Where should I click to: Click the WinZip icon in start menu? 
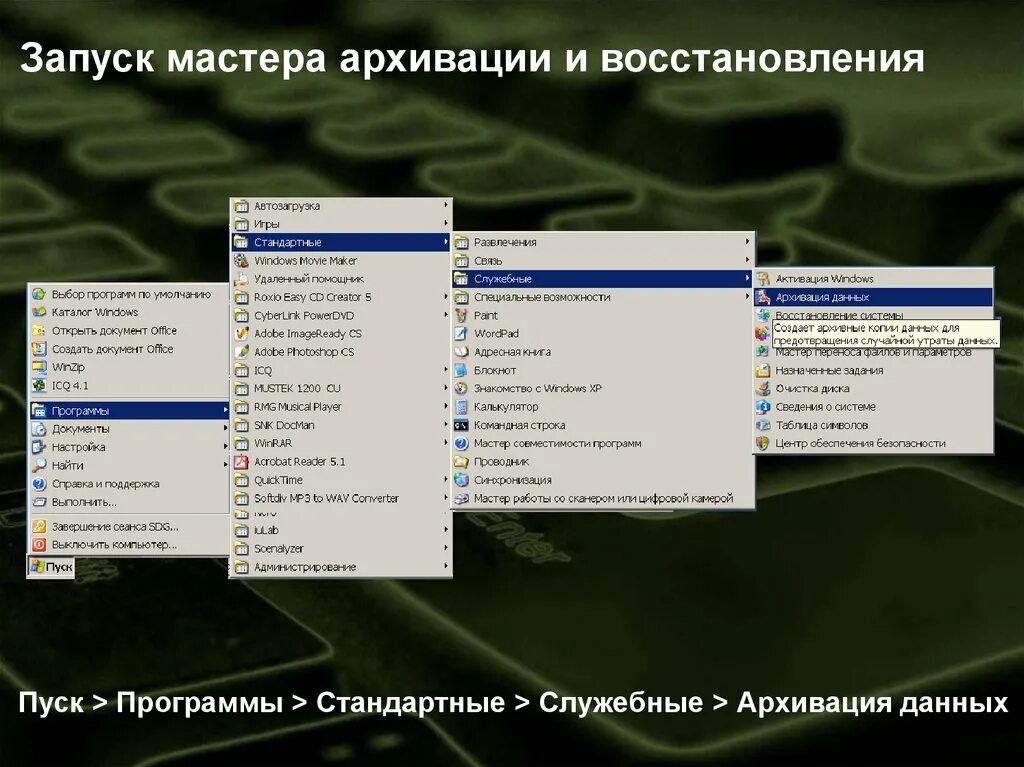pos(39,367)
